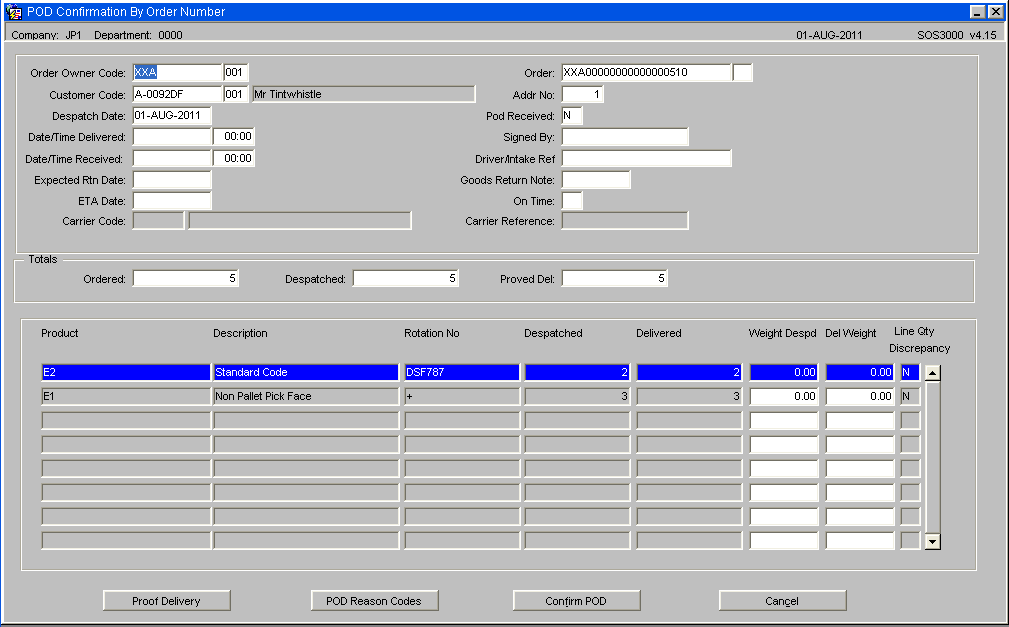Viewport: 1009px width, 627px height.
Task: Click the Despatched total field
Action: [x=405, y=278]
